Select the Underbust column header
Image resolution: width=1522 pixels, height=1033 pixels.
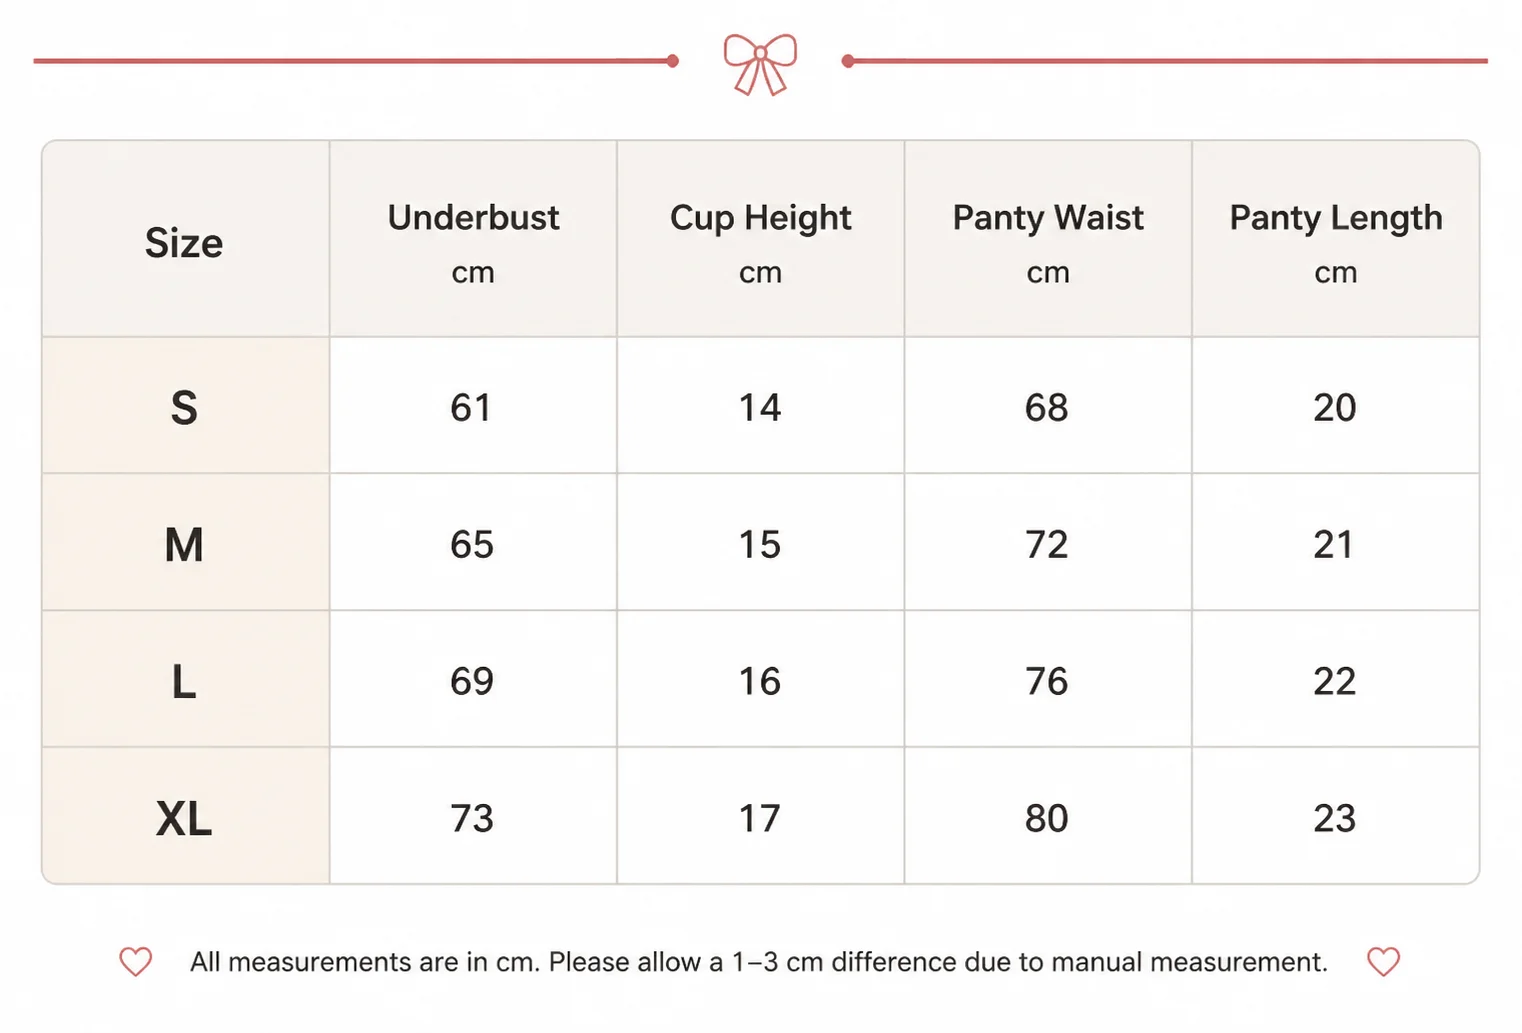[x=473, y=239]
